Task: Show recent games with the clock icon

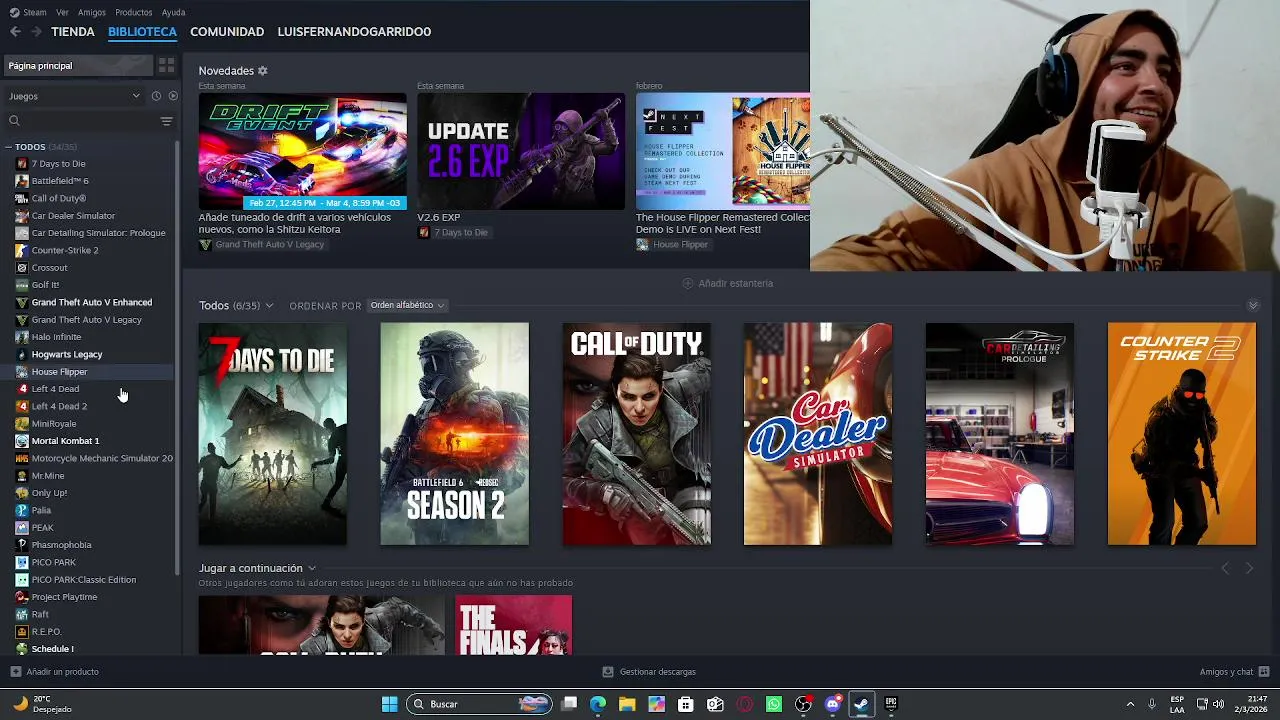Action: click(156, 96)
